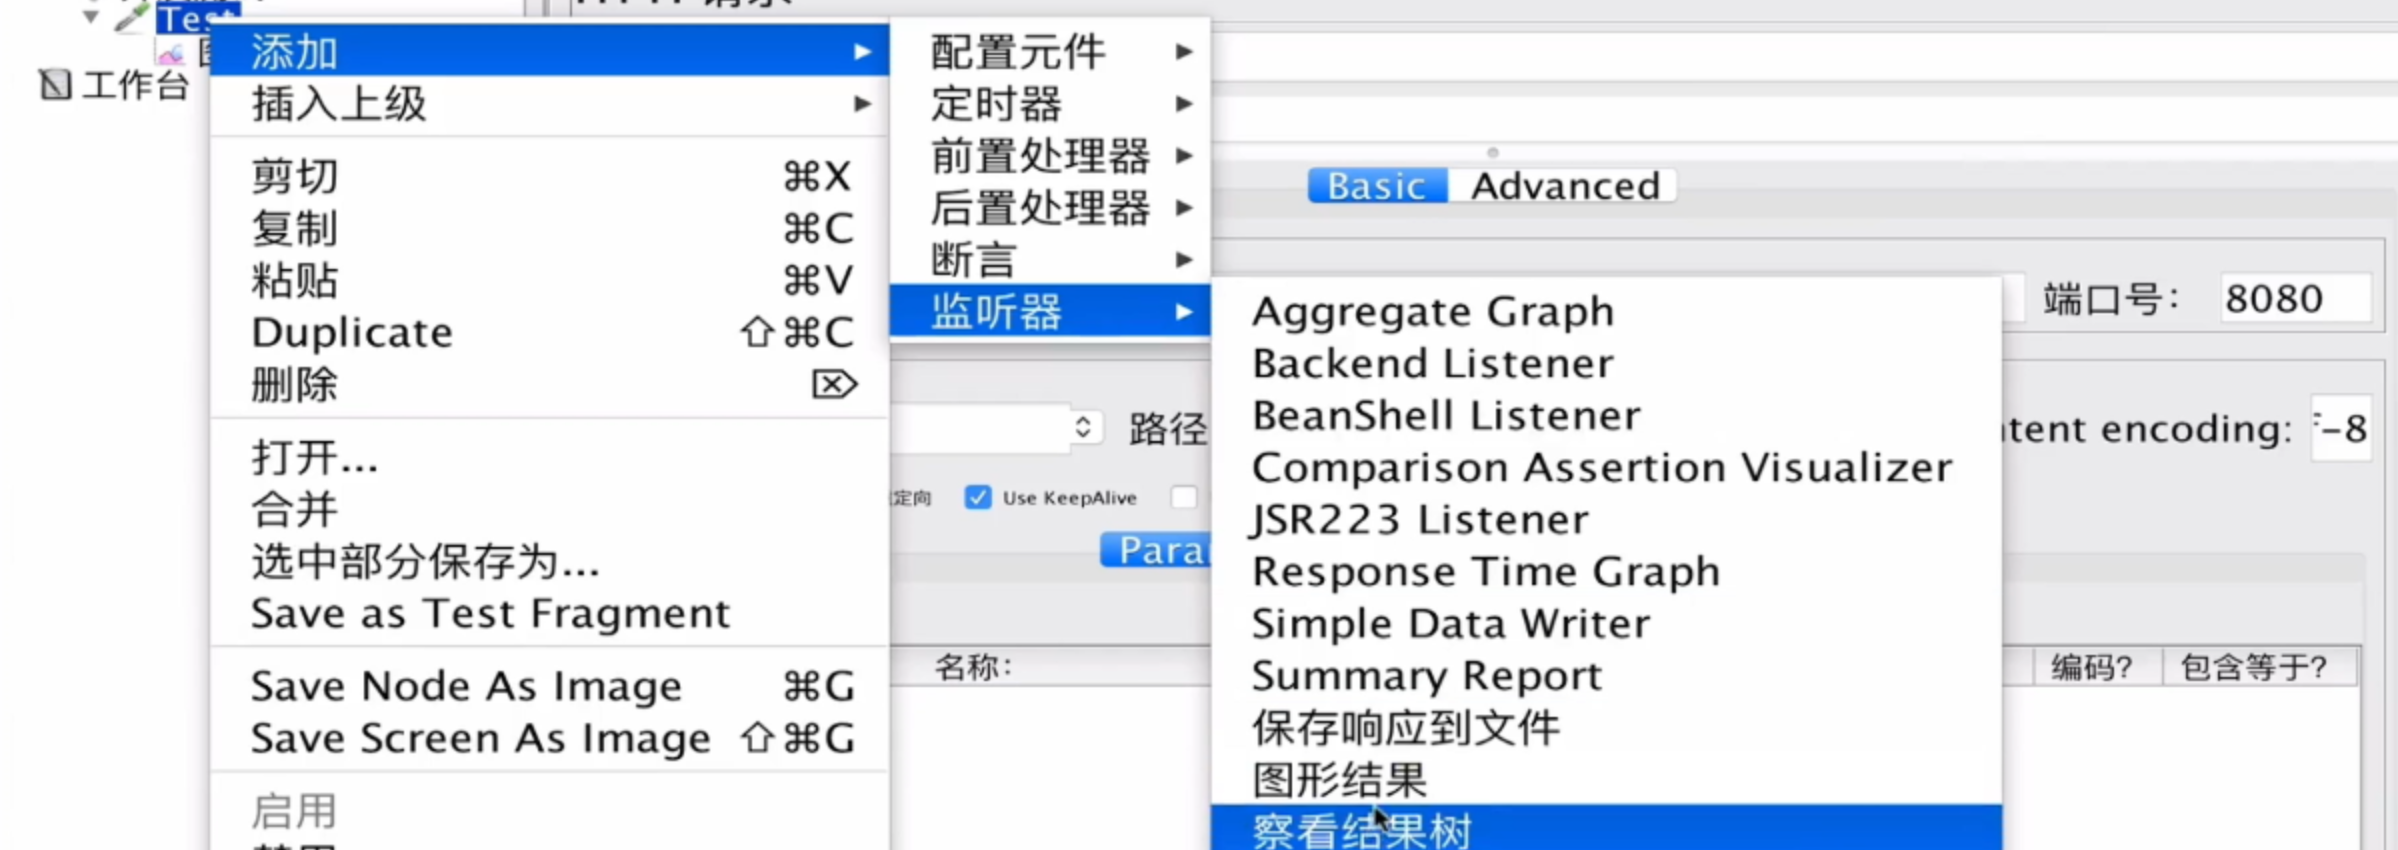Add a Summary Report listener
The width and height of the screenshot is (2398, 850).
1426,676
